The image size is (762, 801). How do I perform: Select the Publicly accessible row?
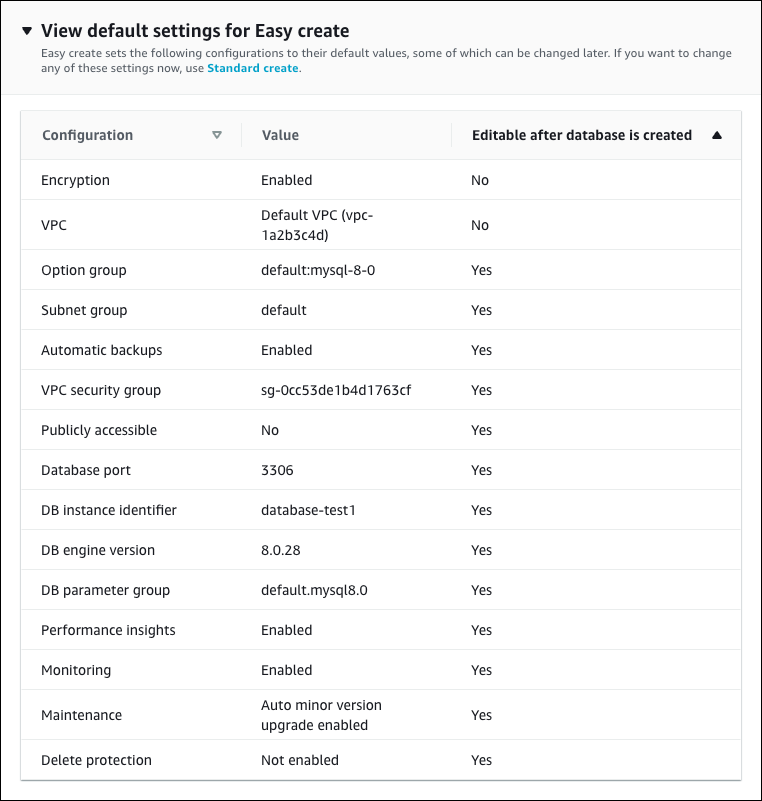[x=97, y=430]
